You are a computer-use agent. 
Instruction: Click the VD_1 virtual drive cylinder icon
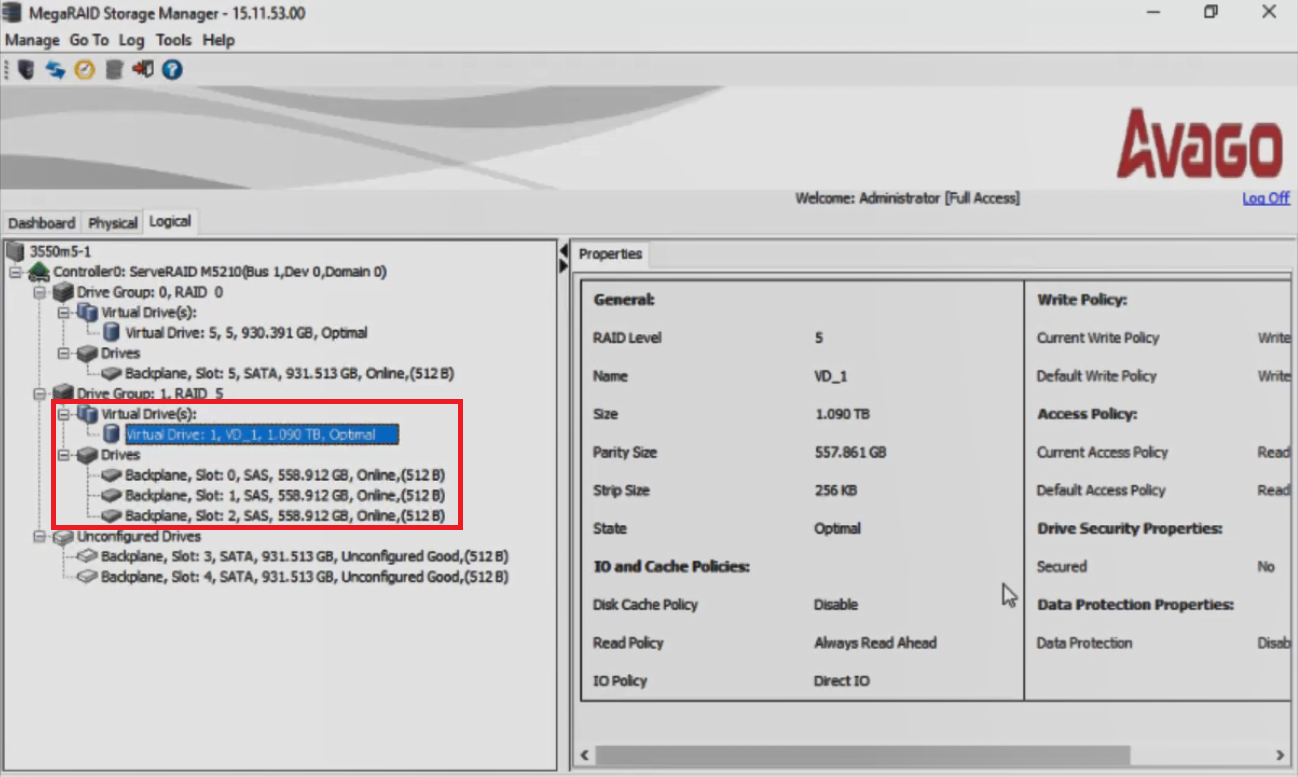pos(111,434)
